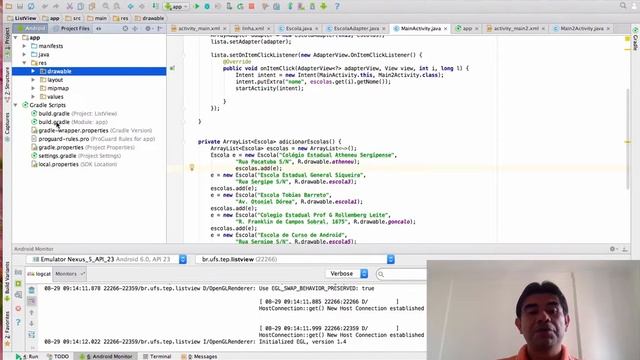Expand the drawable folder arrow

tap(33, 71)
